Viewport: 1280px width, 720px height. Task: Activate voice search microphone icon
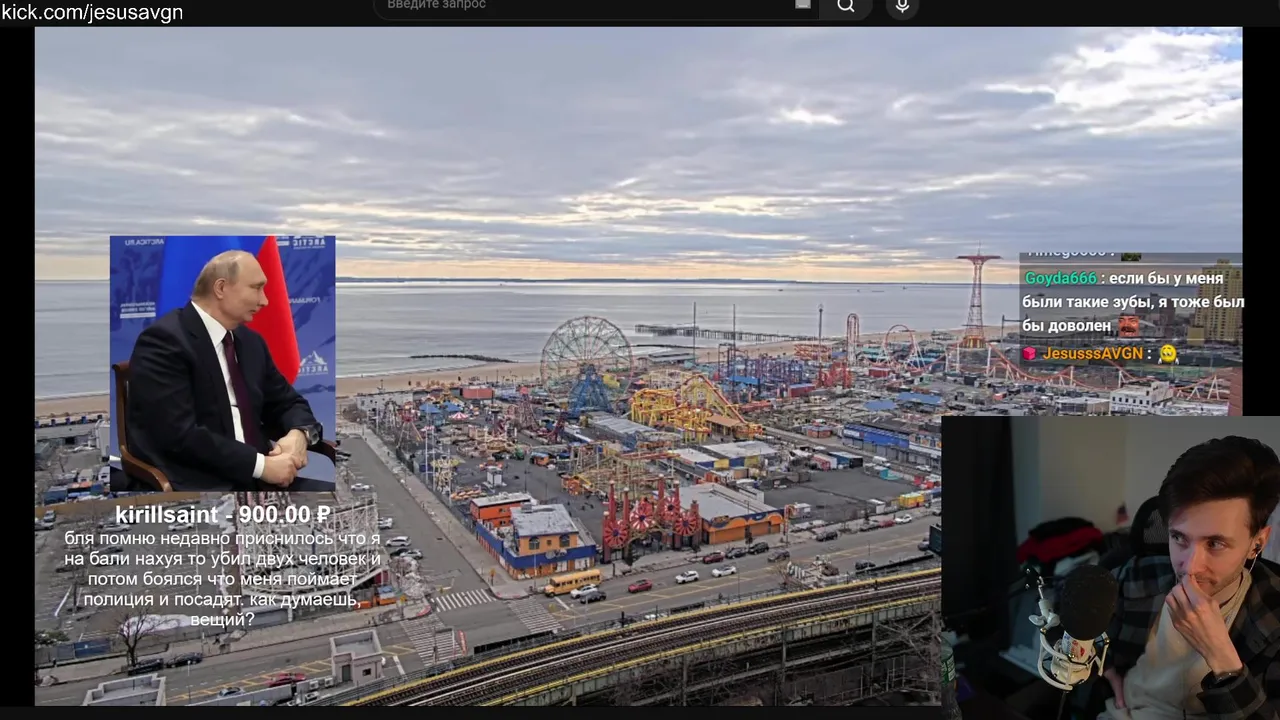tap(902, 6)
